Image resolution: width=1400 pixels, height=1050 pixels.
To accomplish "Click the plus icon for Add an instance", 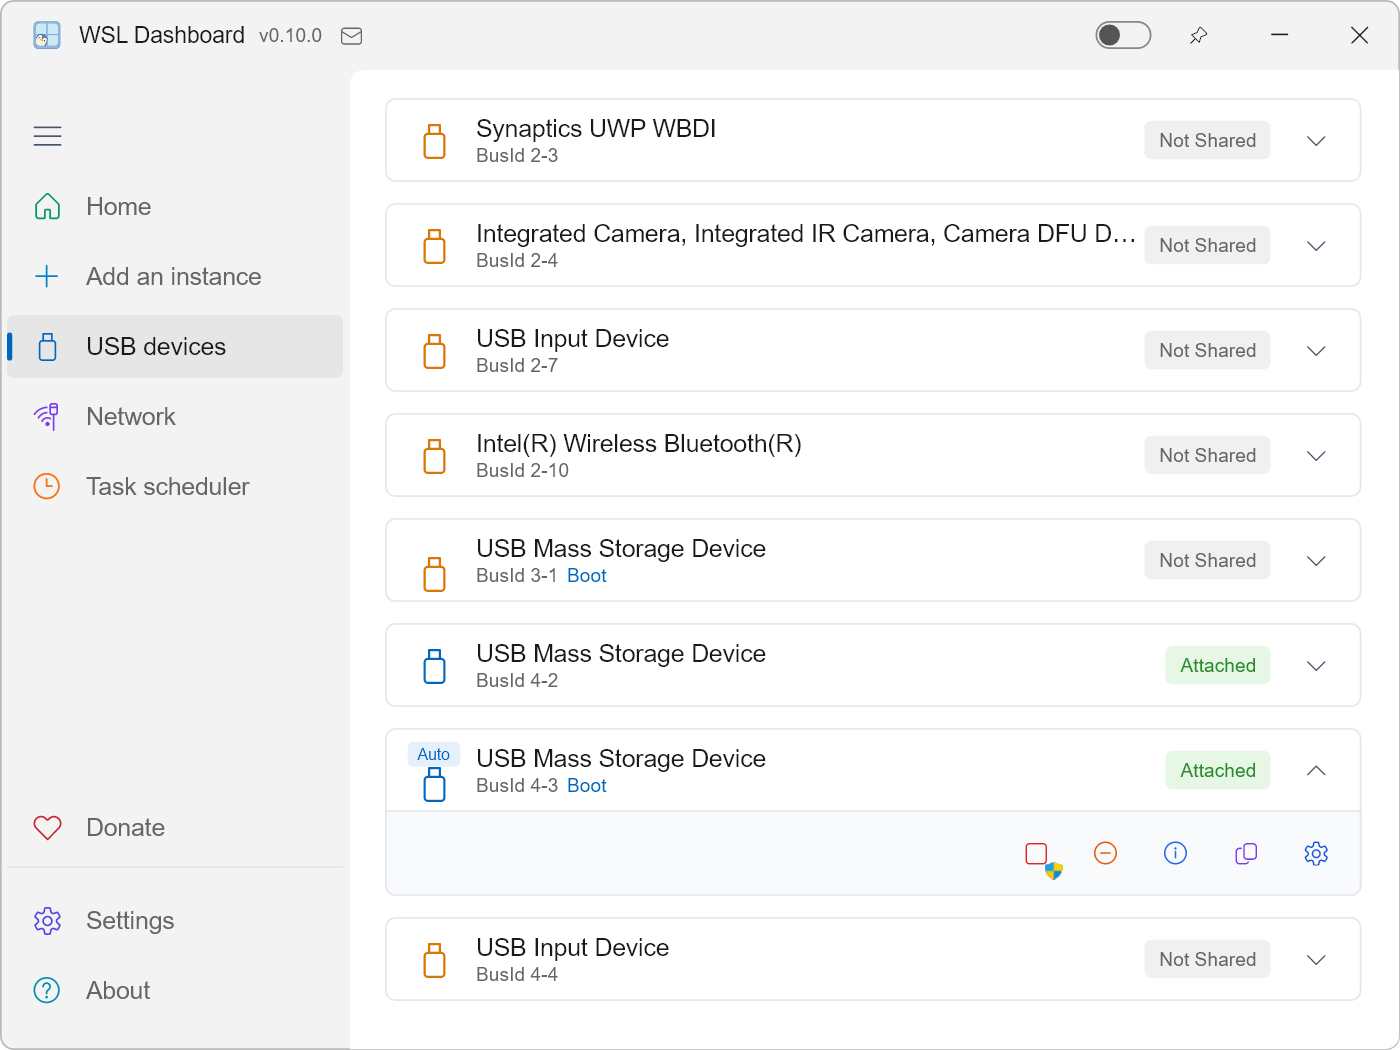I will click(47, 277).
